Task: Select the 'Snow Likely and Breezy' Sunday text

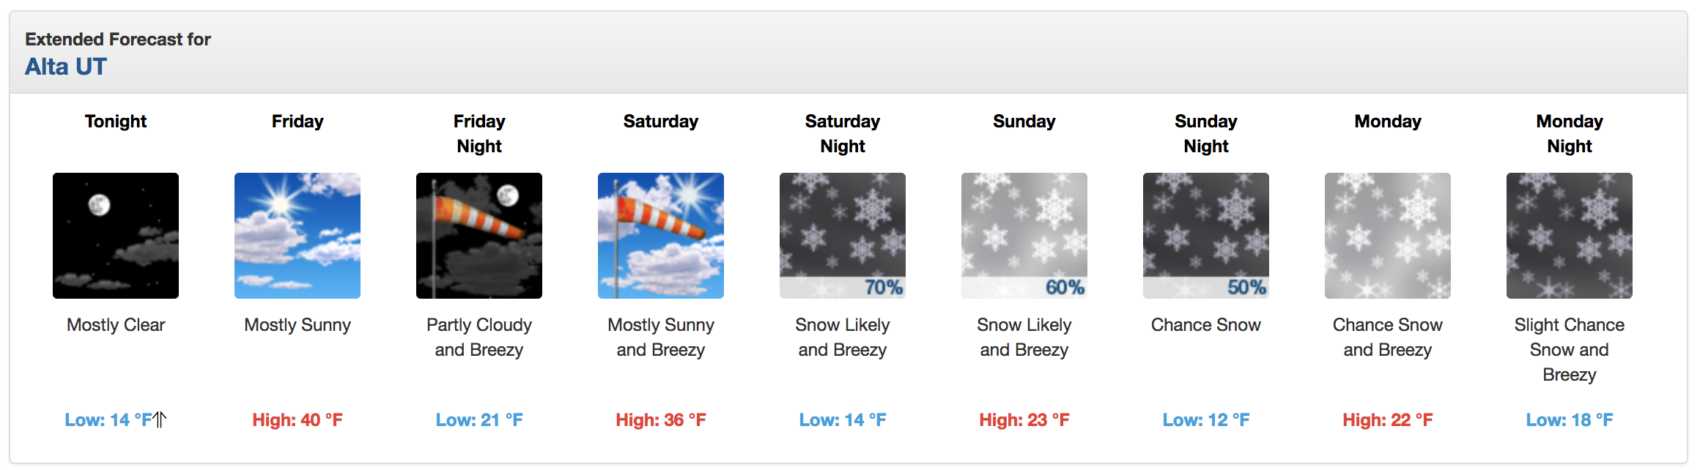Action: click(x=1024, y=337)
